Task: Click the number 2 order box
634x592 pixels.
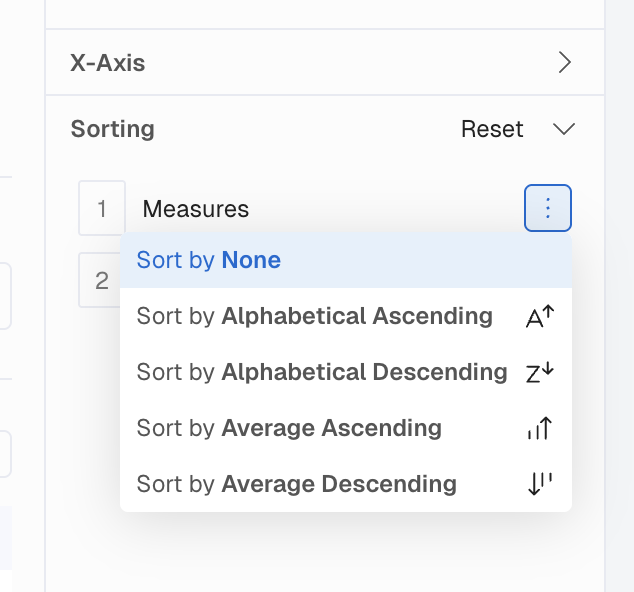Action: coord(99,280)
